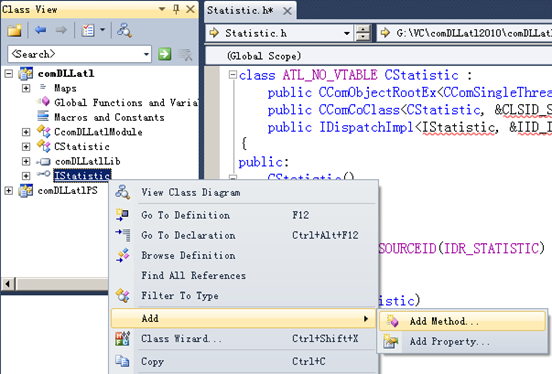Click the Add Method icon

tap(392, 321)
